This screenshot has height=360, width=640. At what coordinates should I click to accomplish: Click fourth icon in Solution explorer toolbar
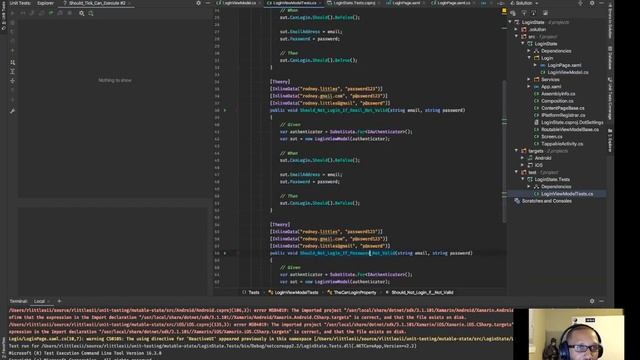tap(545, 13)
